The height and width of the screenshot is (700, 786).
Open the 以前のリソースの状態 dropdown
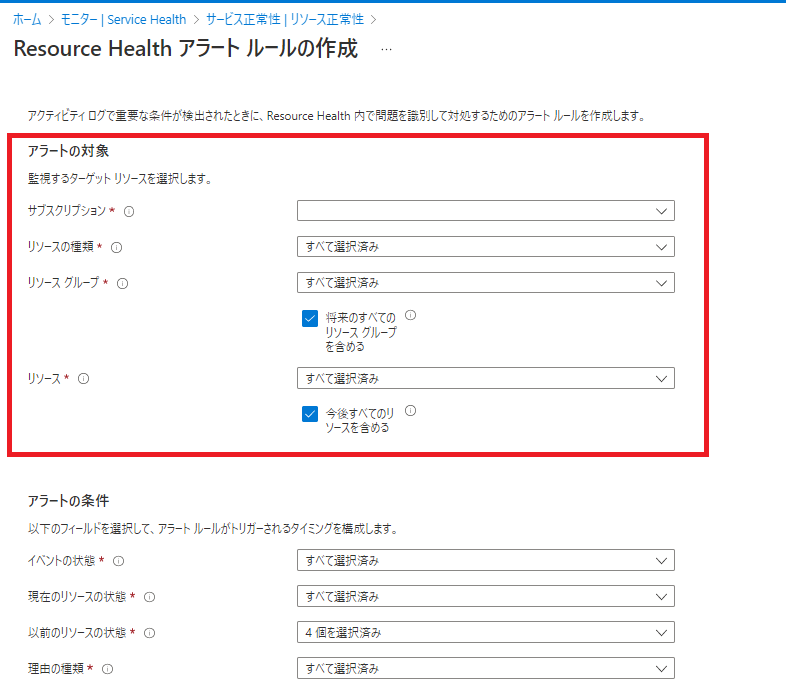pos(486,632)
